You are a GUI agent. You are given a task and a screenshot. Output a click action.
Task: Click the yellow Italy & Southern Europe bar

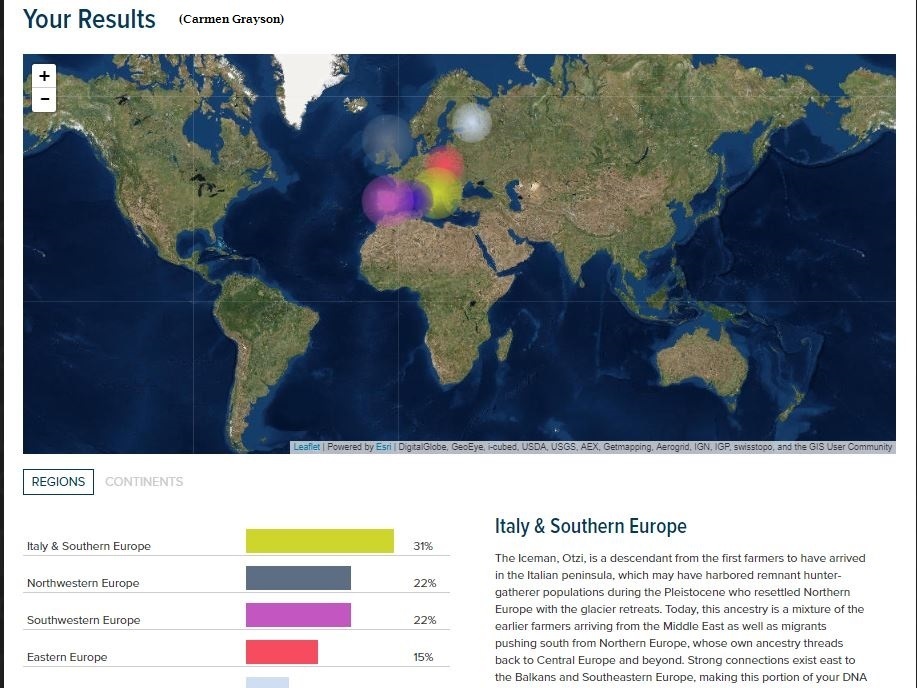(x=319, y=540)
